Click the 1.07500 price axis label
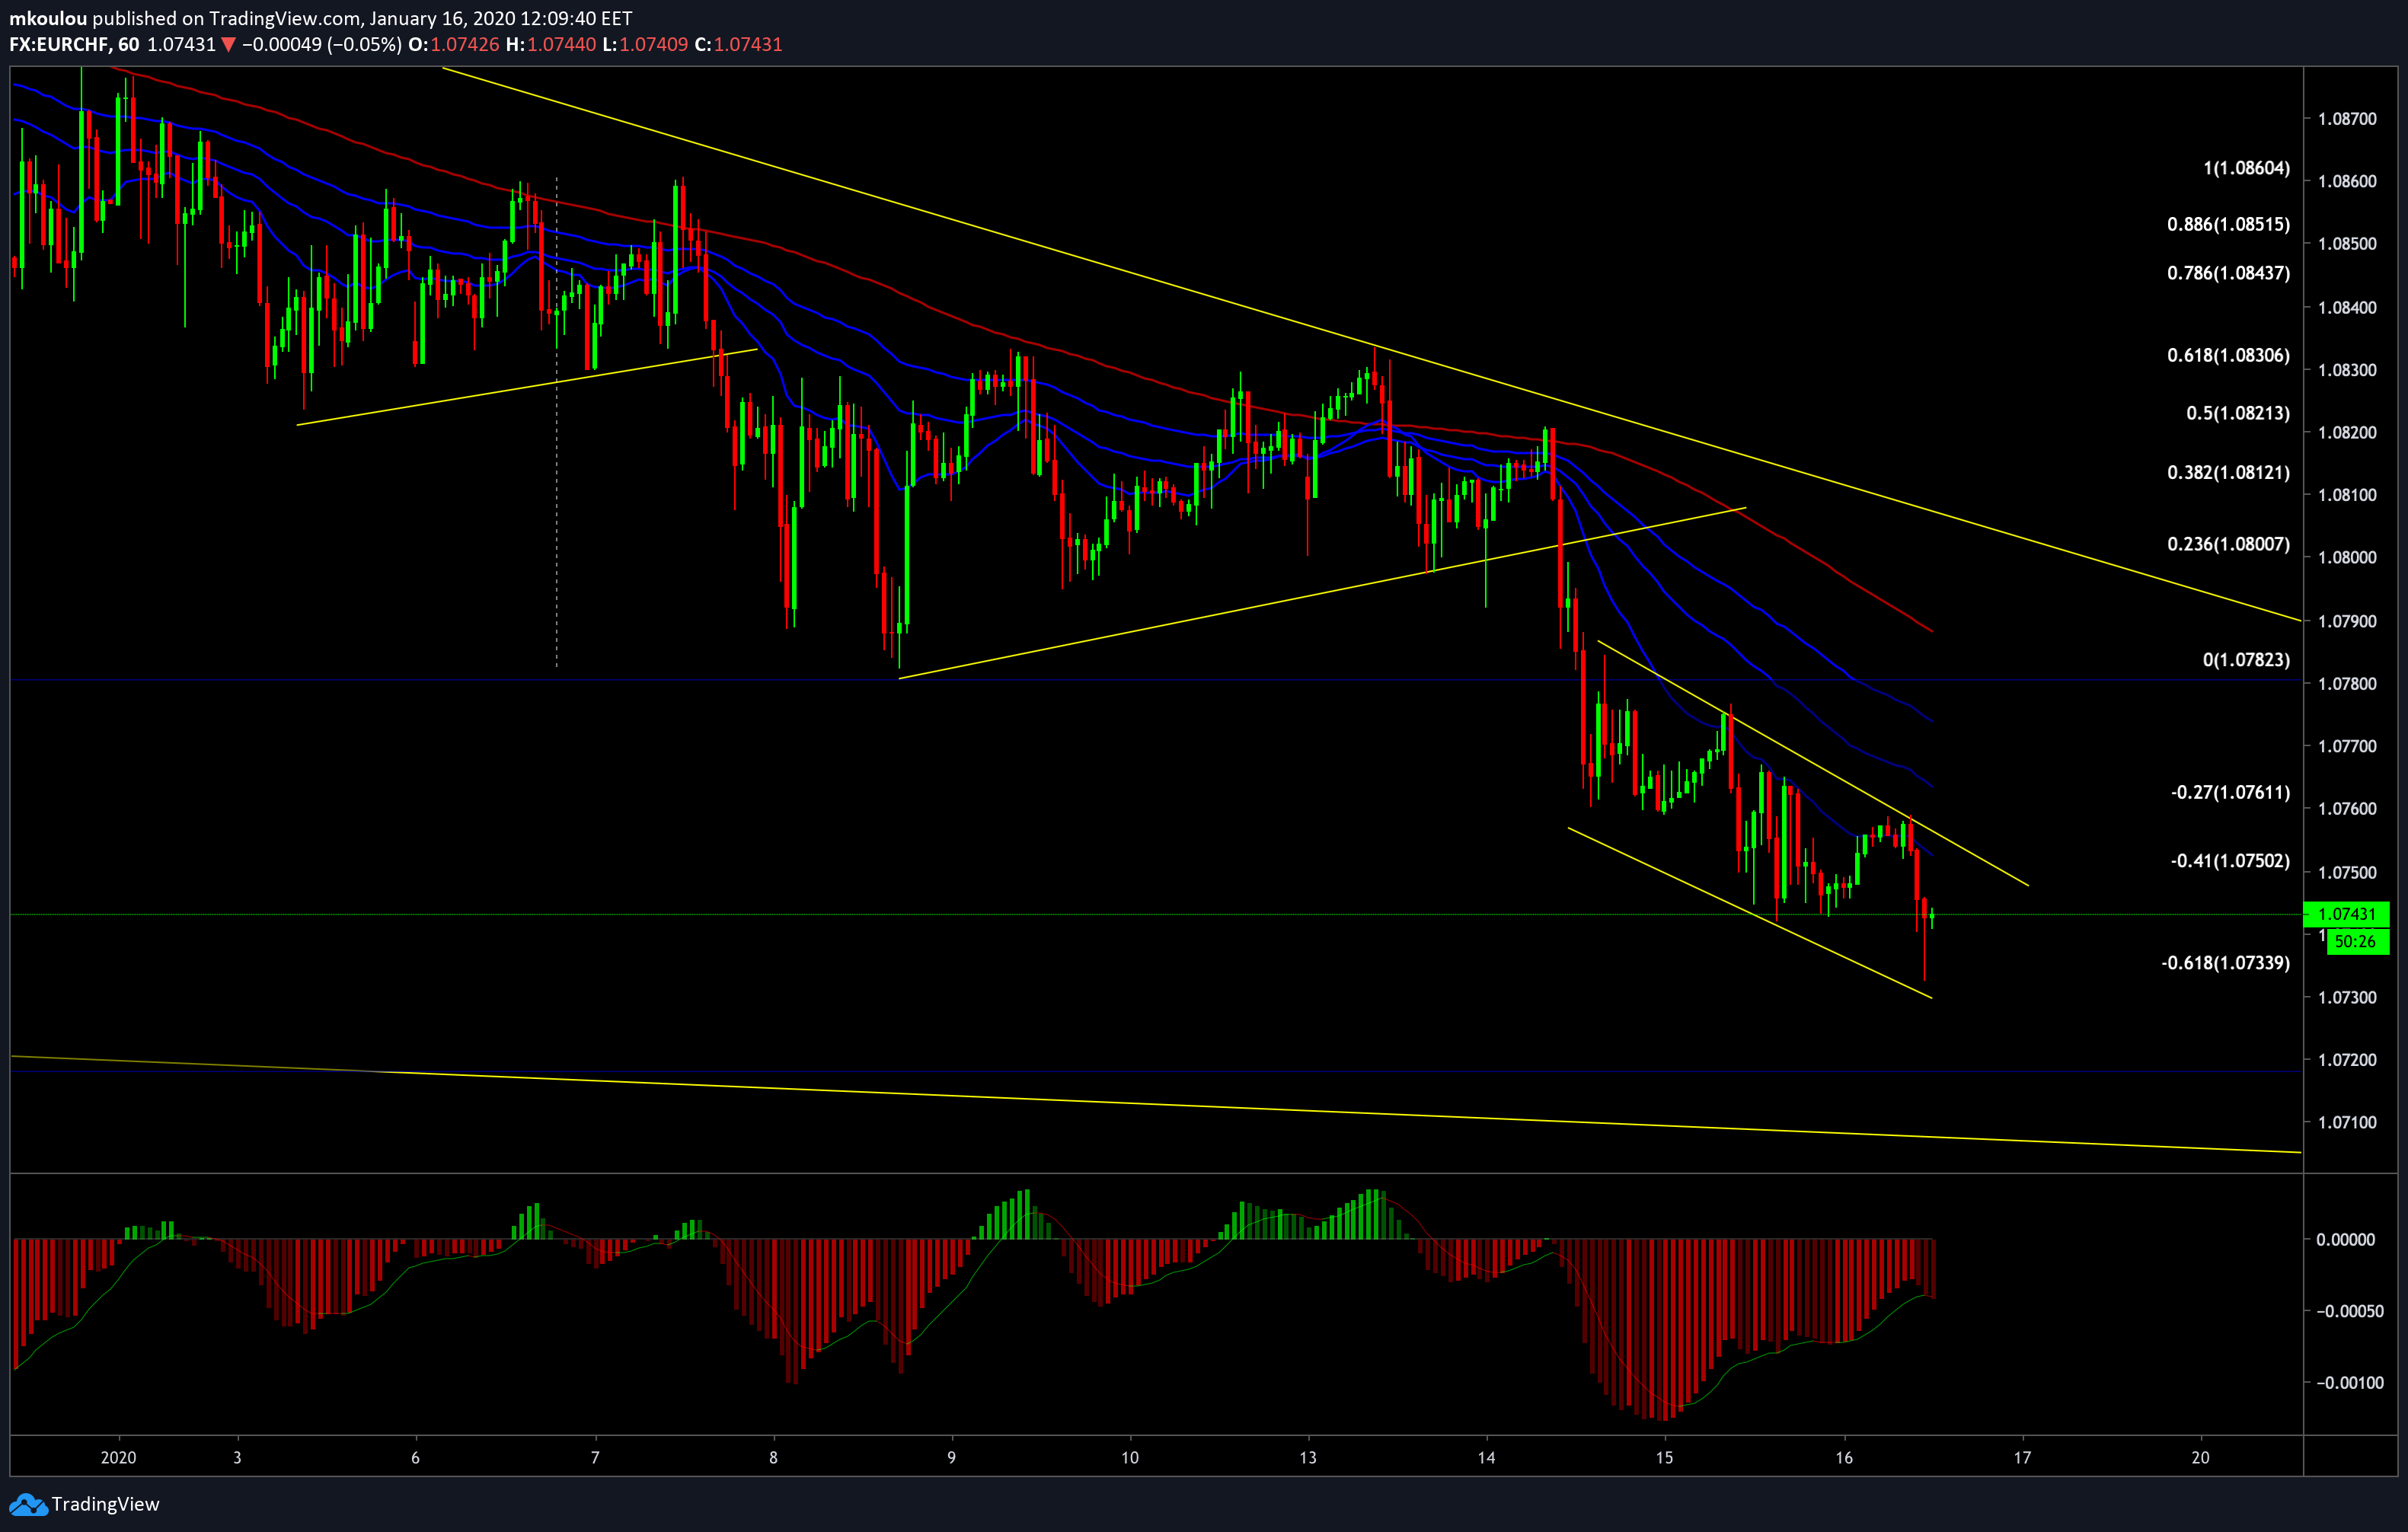 pos(2347,873)
